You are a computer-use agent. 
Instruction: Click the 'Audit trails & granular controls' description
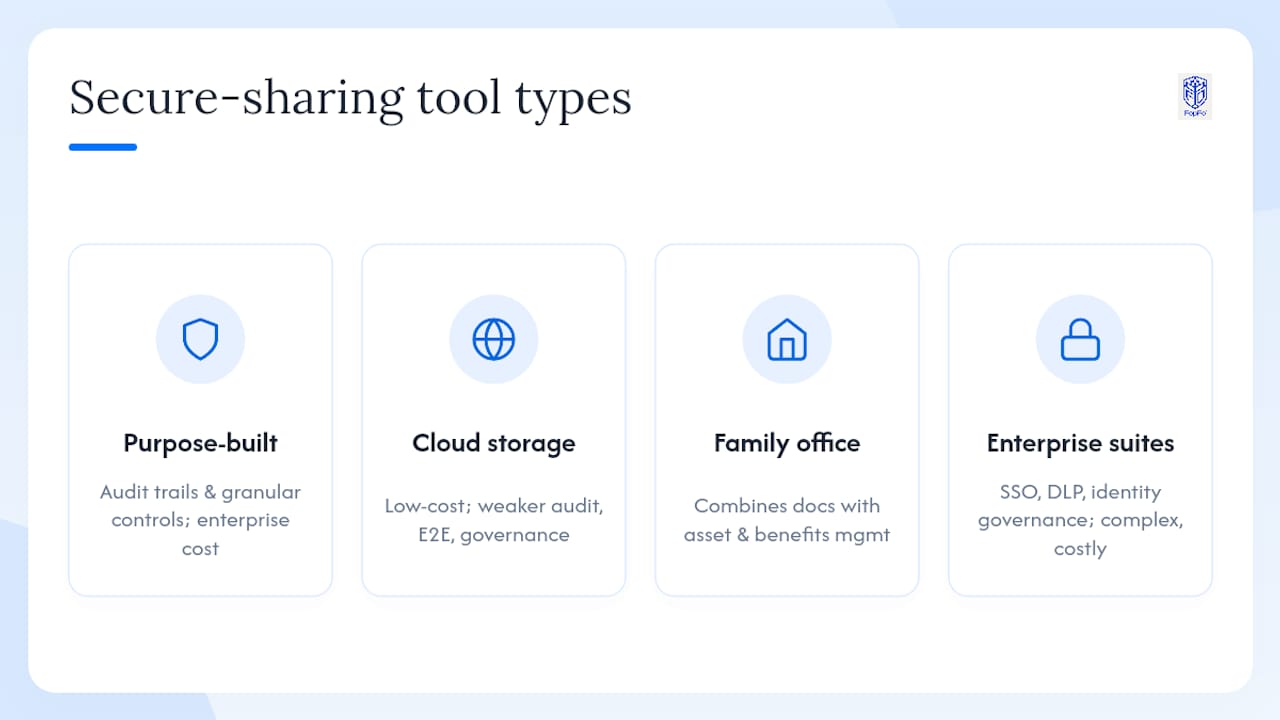(x=200, y=520)
